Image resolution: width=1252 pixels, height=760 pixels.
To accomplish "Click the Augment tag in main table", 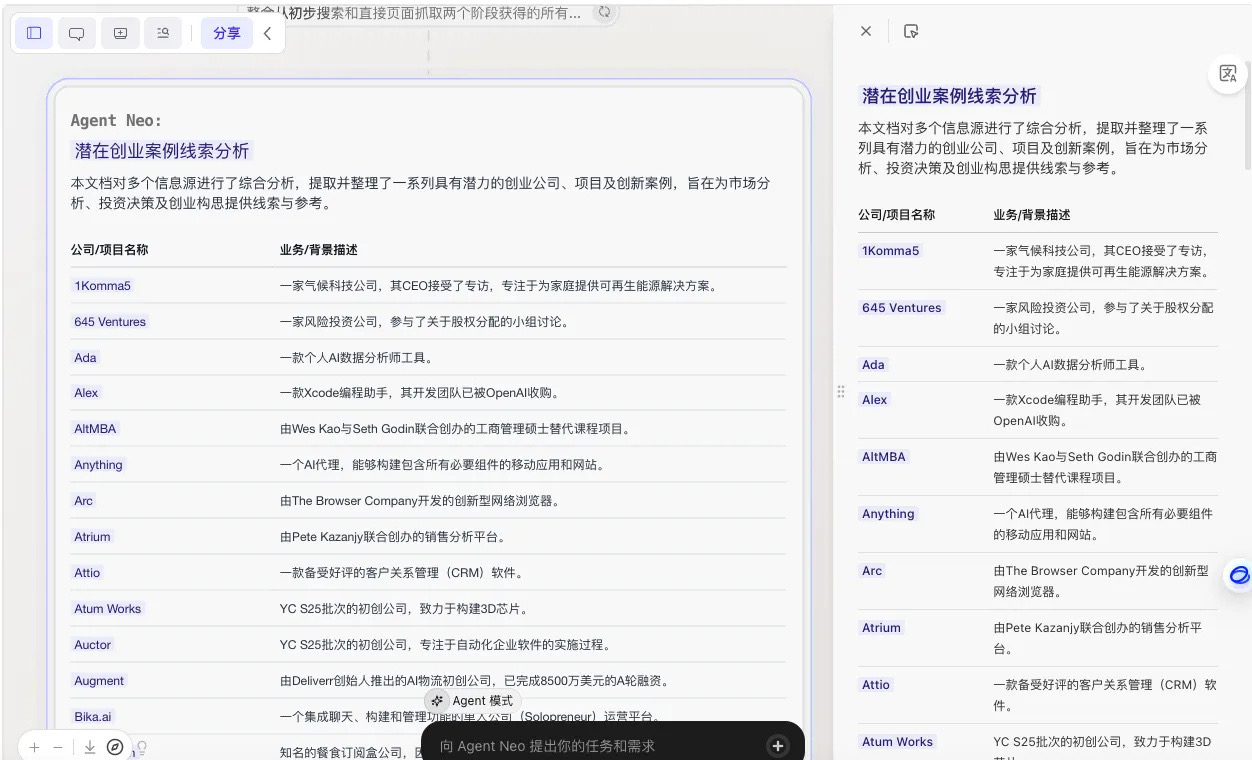I will click(99, 681).
